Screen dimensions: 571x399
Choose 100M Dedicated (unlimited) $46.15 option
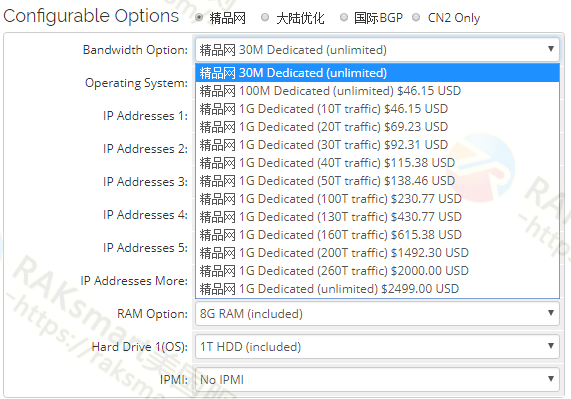[x=377, y=91]
